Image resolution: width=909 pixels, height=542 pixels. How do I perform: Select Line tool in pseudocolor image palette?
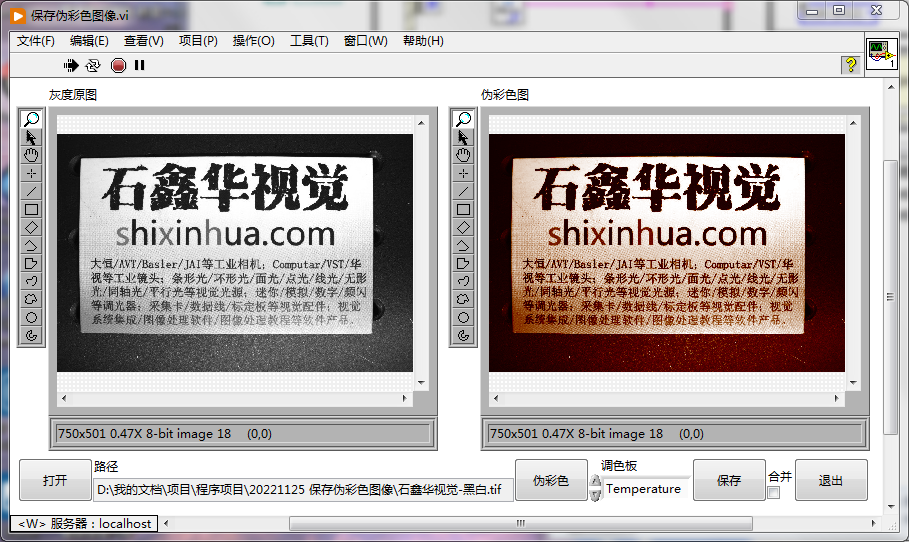point(463,192)
